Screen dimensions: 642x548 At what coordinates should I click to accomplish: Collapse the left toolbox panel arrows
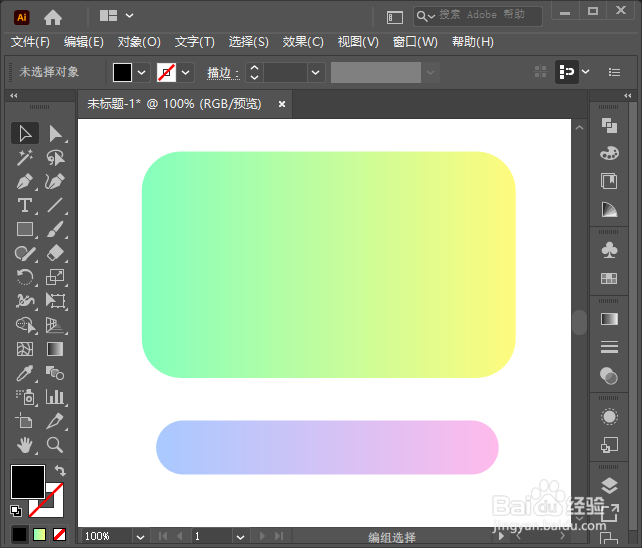14,95
